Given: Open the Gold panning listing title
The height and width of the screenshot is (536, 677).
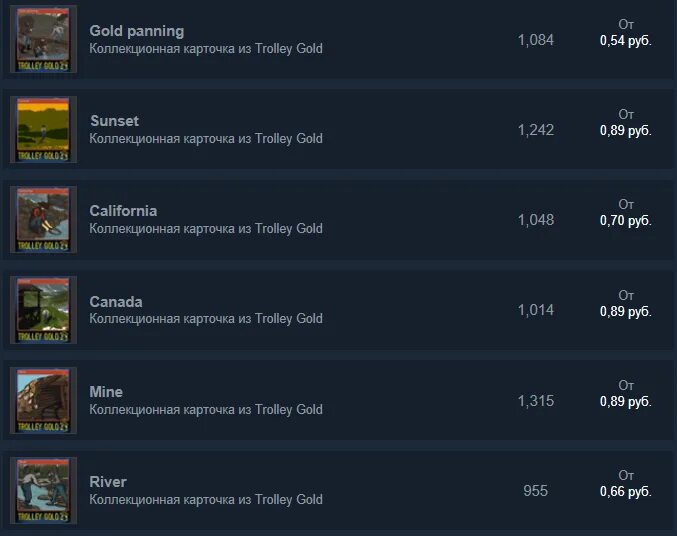Looking at the screenshot, I should point(136,31).
